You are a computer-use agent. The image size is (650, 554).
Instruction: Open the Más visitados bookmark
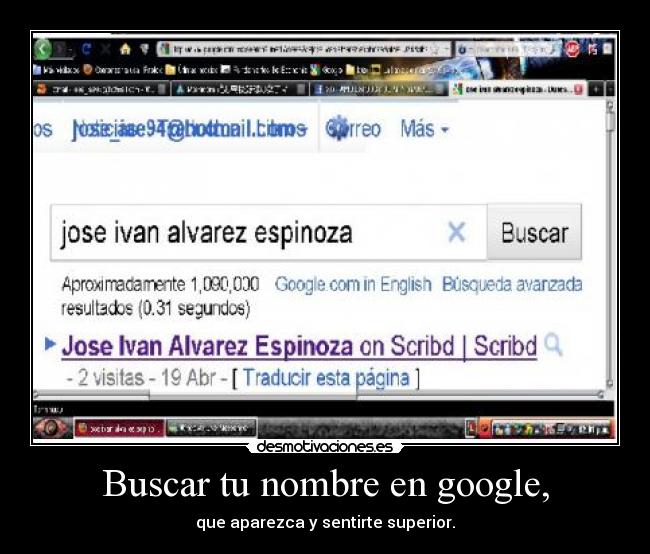(x=56, y=70)
